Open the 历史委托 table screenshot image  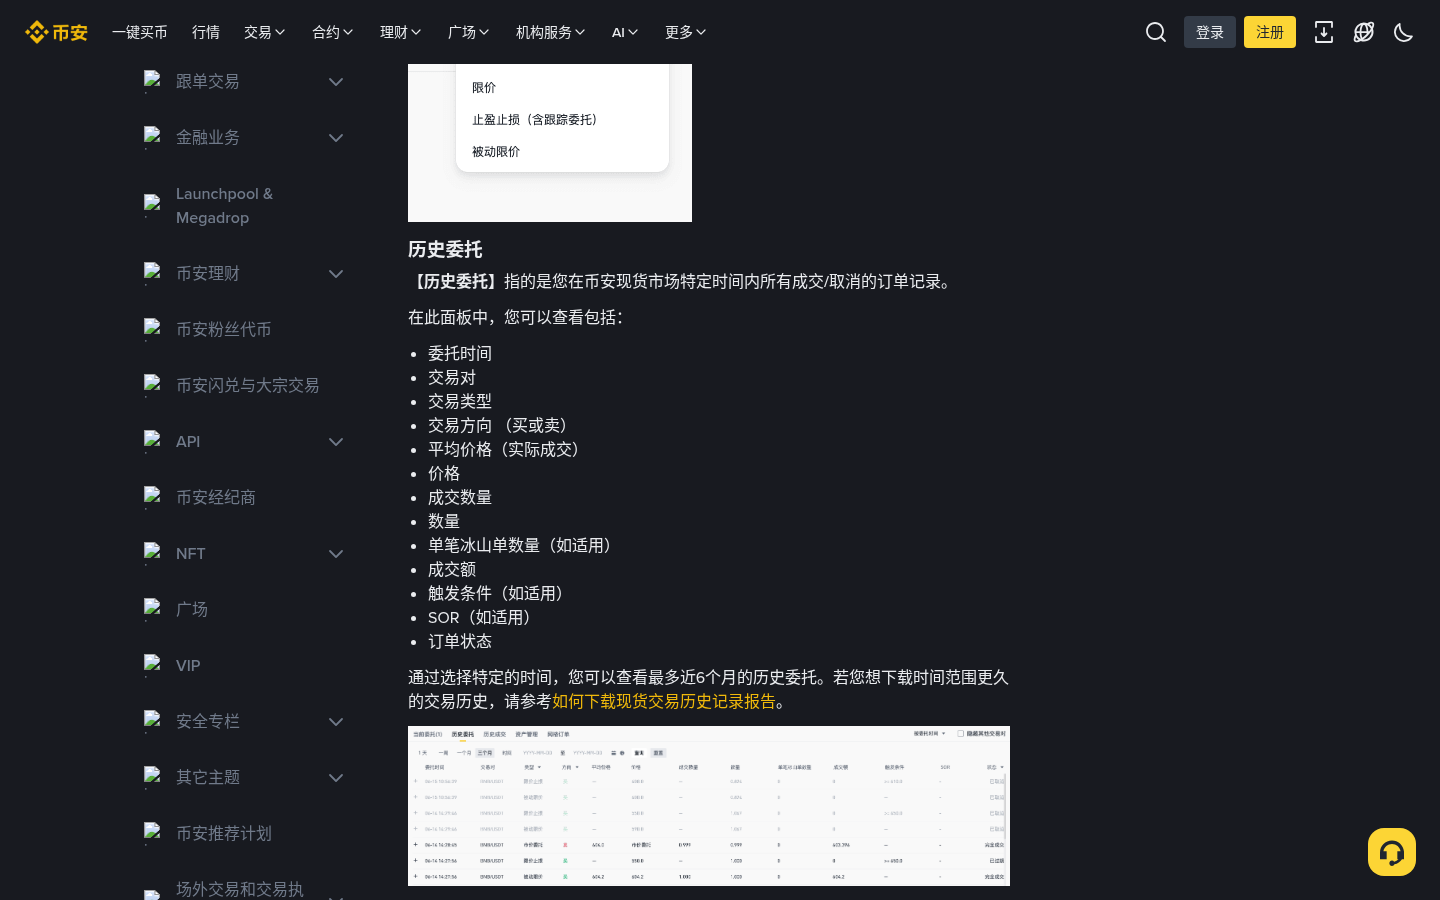pyautogui.click(x=709, y=806)
